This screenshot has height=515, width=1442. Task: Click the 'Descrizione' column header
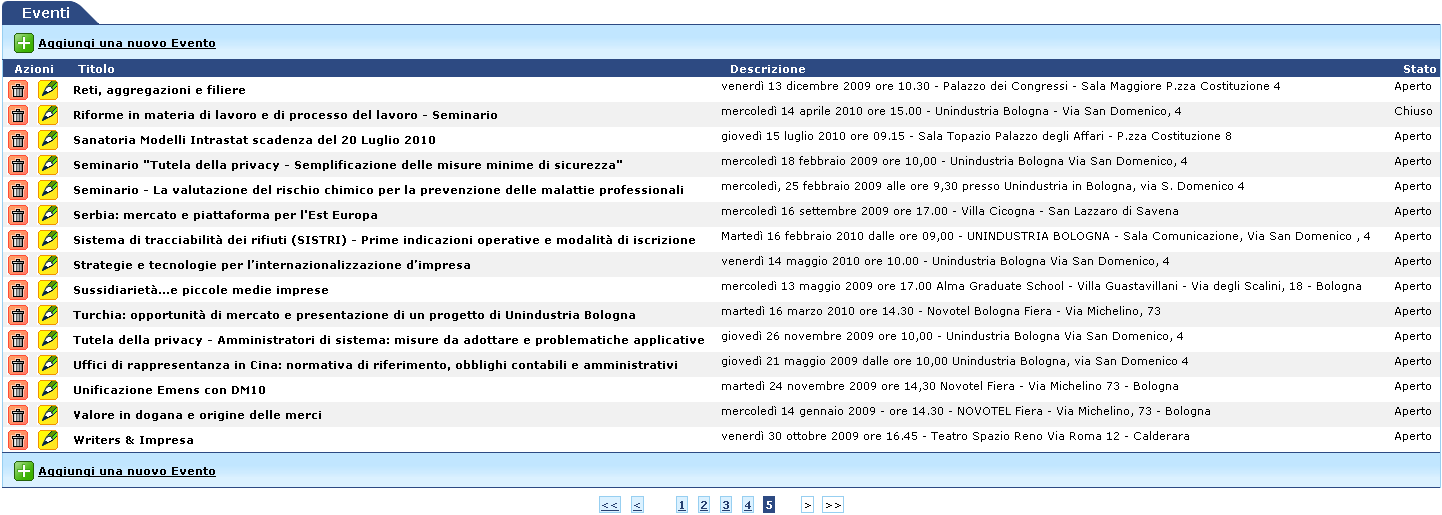tap(767, 69)
